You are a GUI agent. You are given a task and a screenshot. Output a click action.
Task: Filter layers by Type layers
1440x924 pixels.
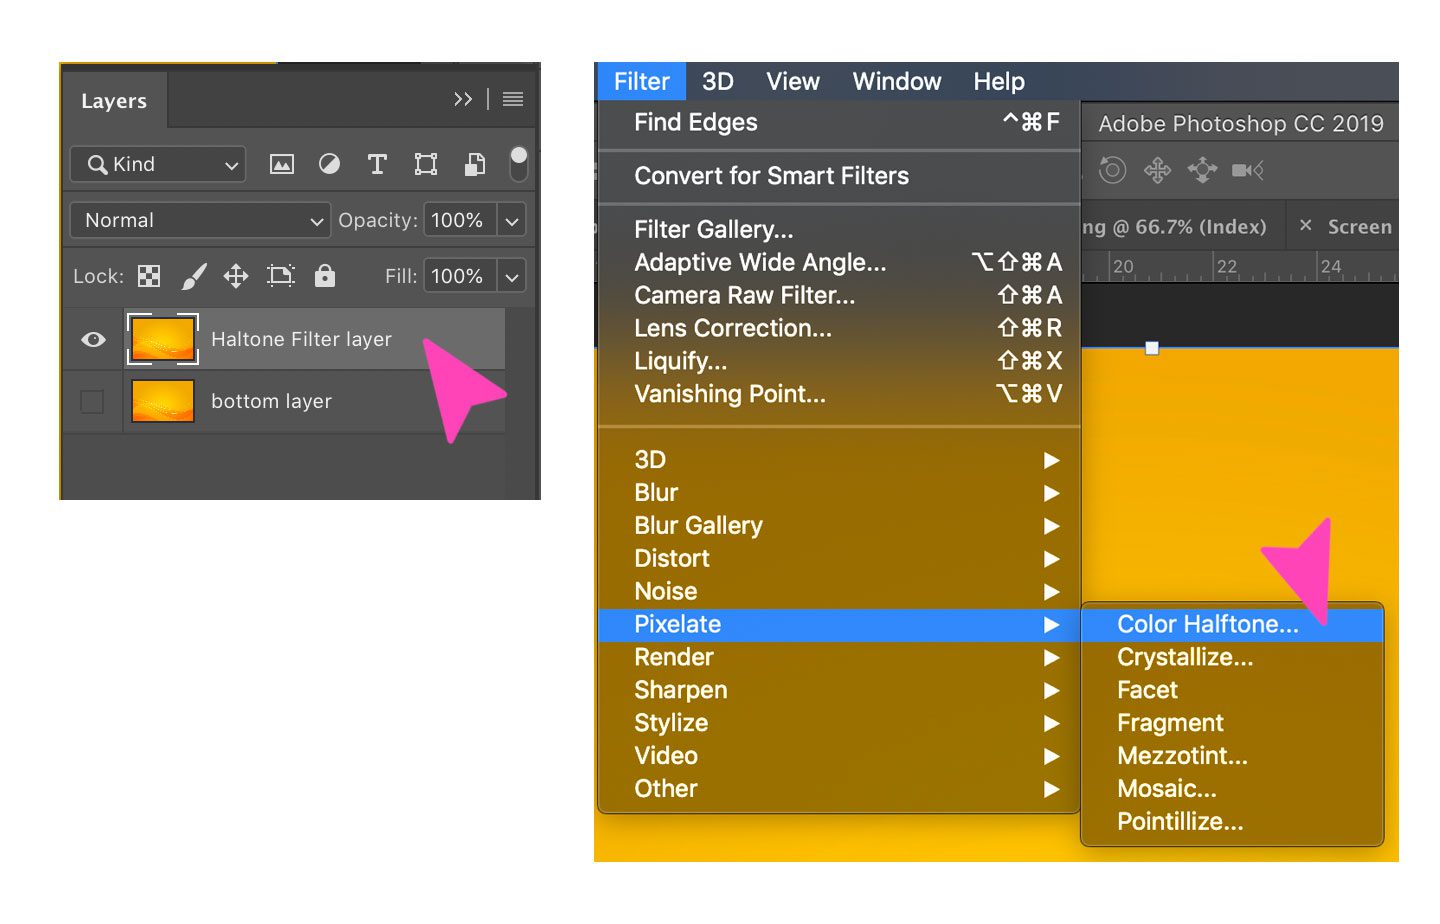coord(377,163)
